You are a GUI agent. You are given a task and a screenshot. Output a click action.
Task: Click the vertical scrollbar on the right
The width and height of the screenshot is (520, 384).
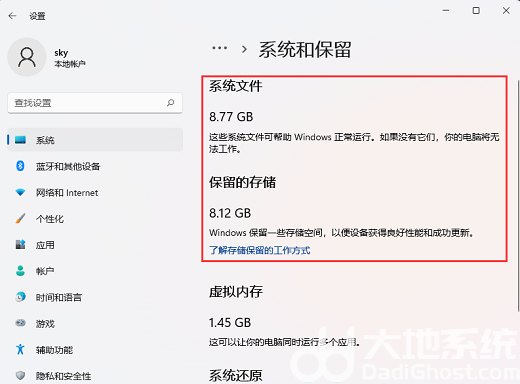(x=518, y=196)
